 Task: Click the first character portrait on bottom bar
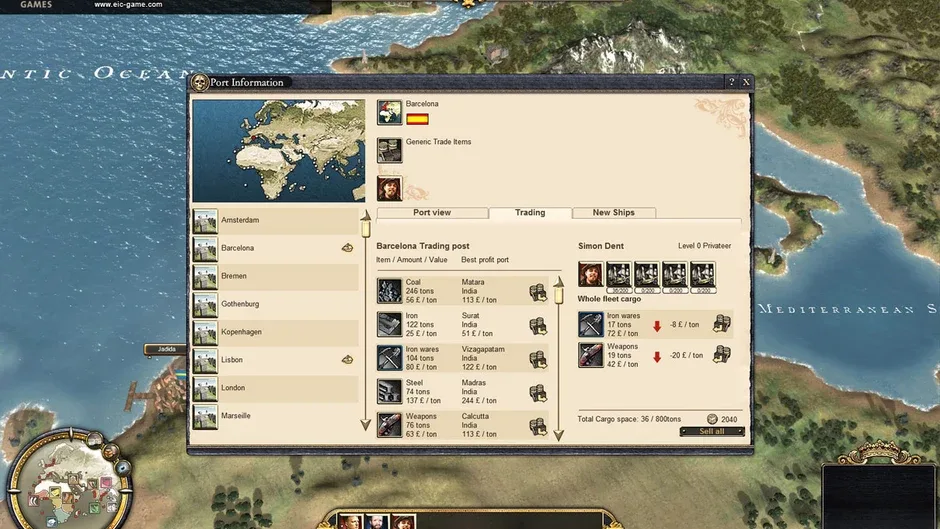pos(350,521)
